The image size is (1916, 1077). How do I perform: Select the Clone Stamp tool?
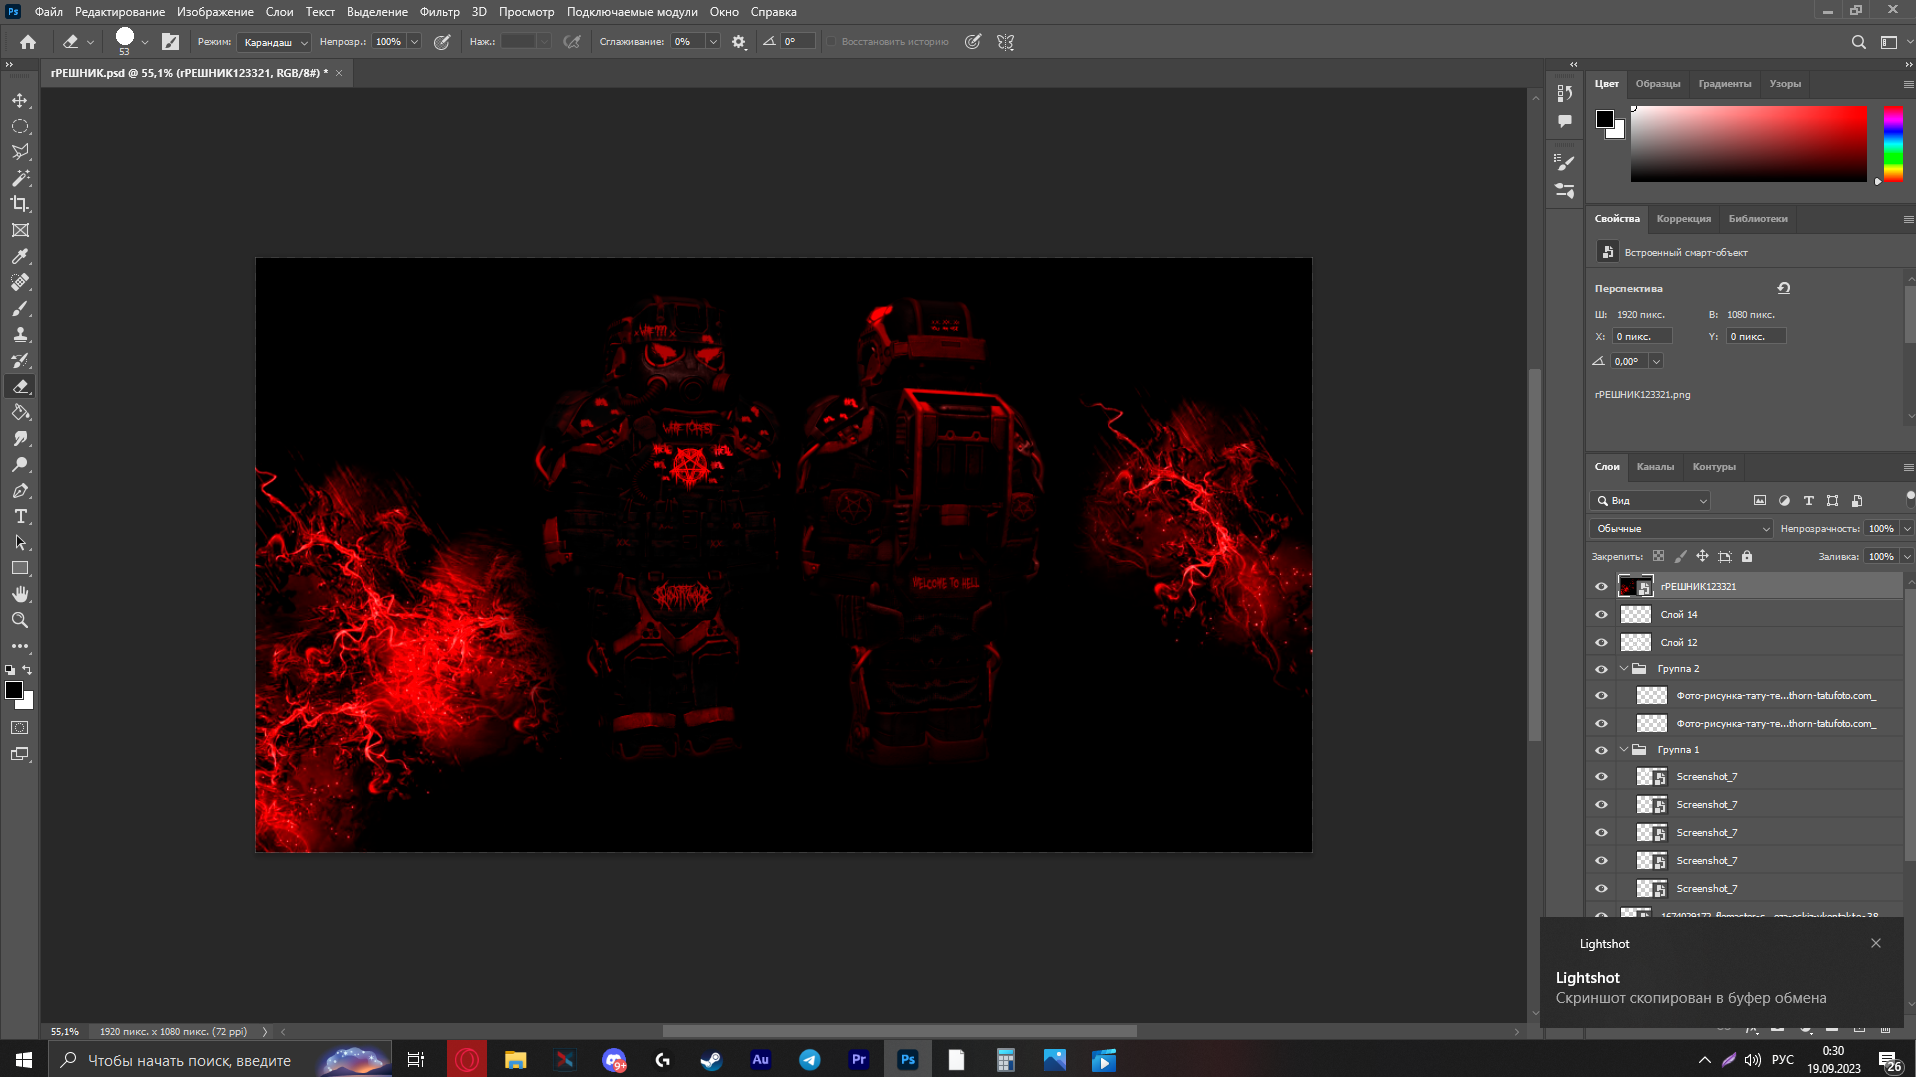[x=20, y=335]
